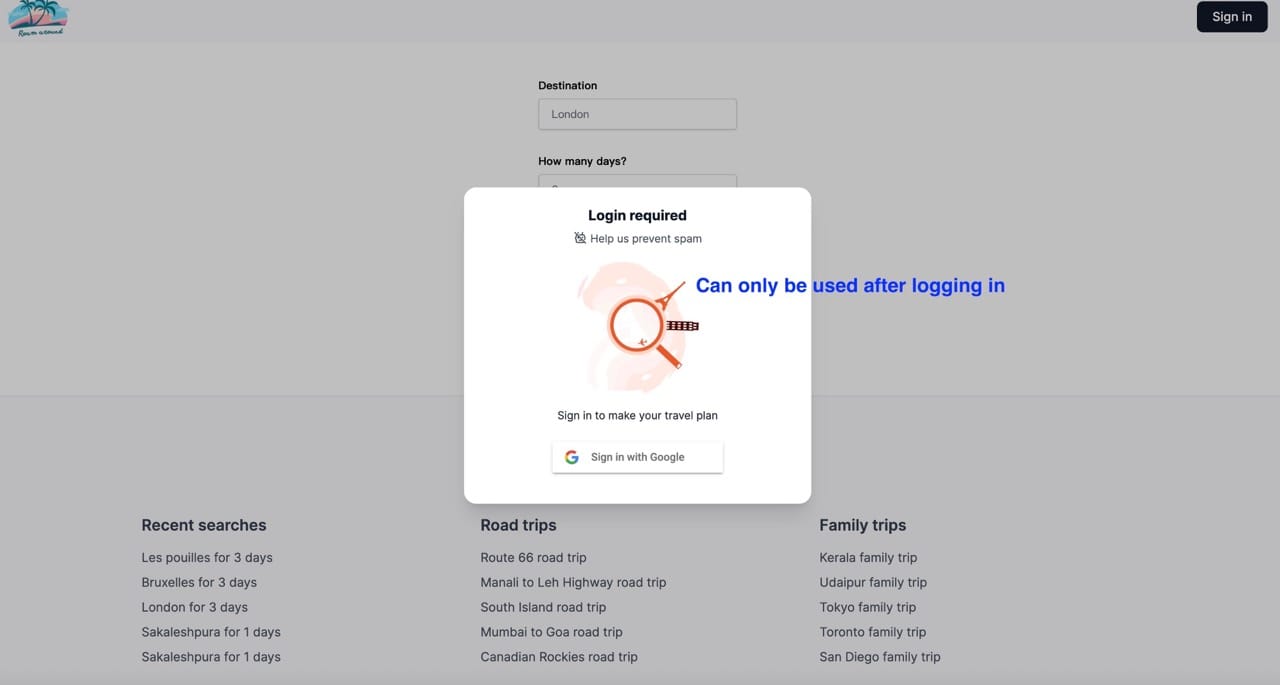
Task: Click the Destination input showing 'London'
Action: click(x=637, y=114)
